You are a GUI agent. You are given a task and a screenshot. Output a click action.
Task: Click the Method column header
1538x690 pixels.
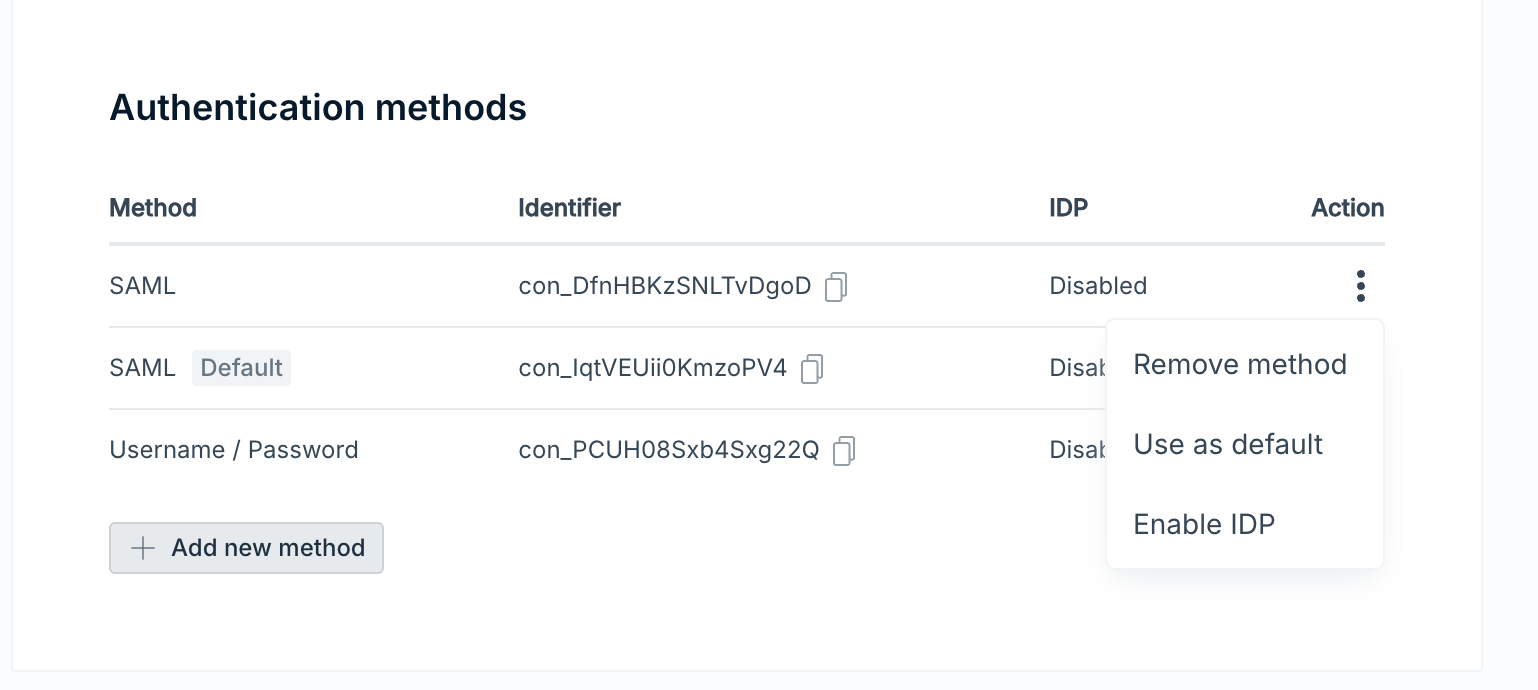[153, 208]
